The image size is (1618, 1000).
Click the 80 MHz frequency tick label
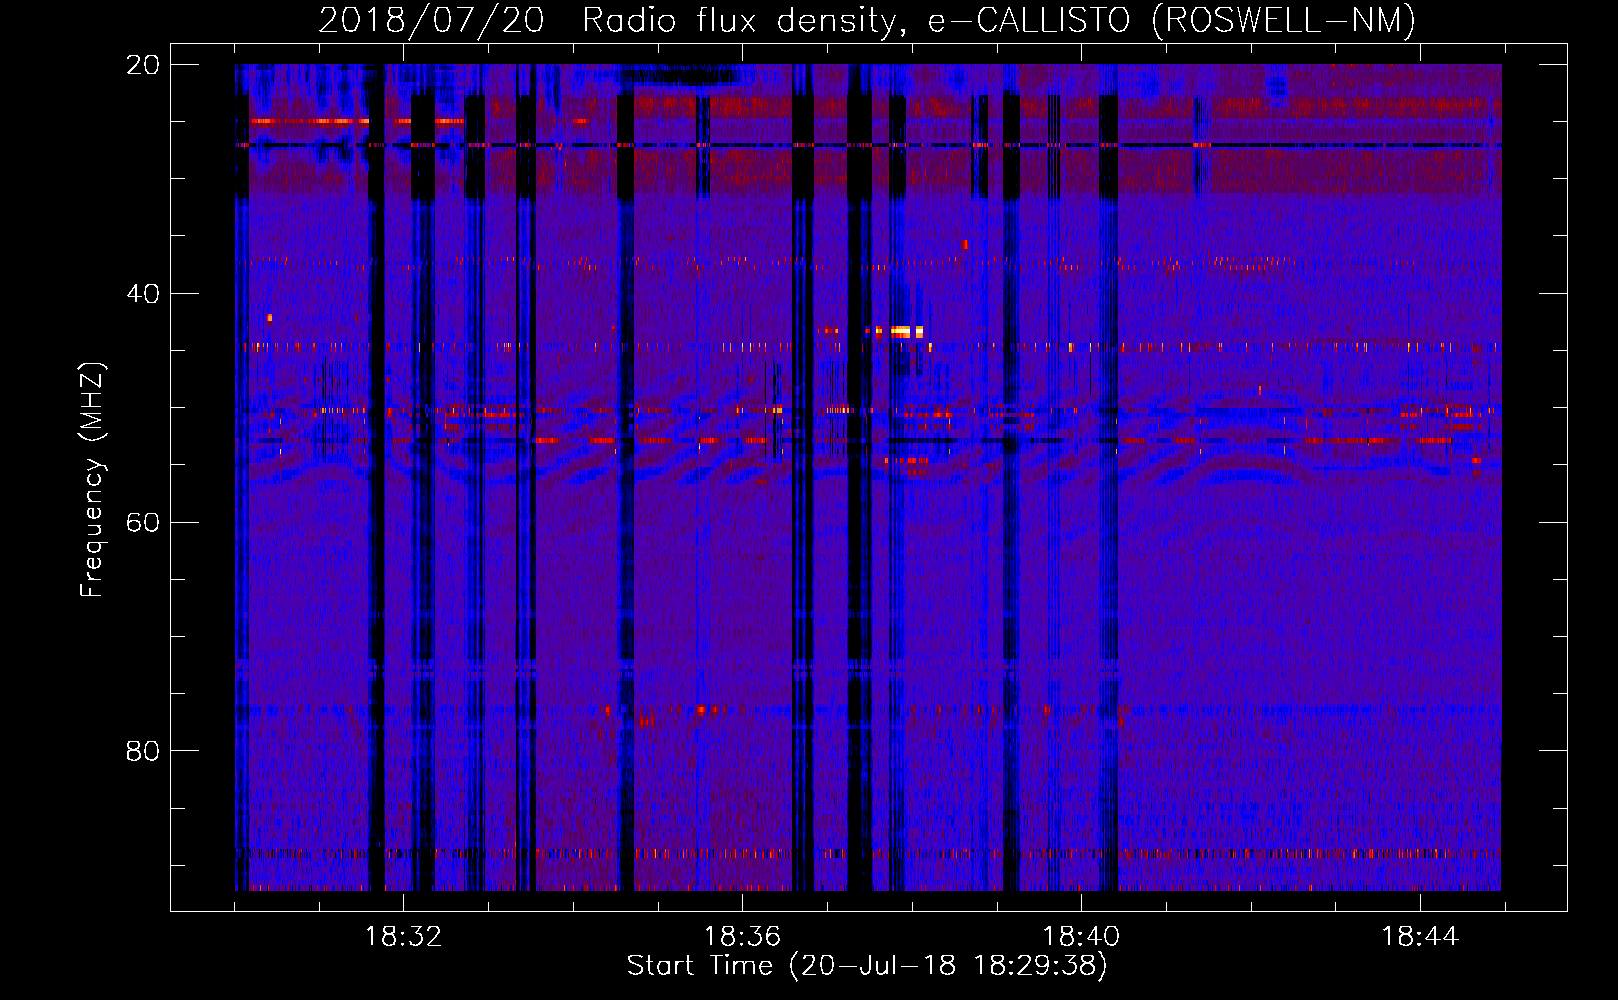142,751
